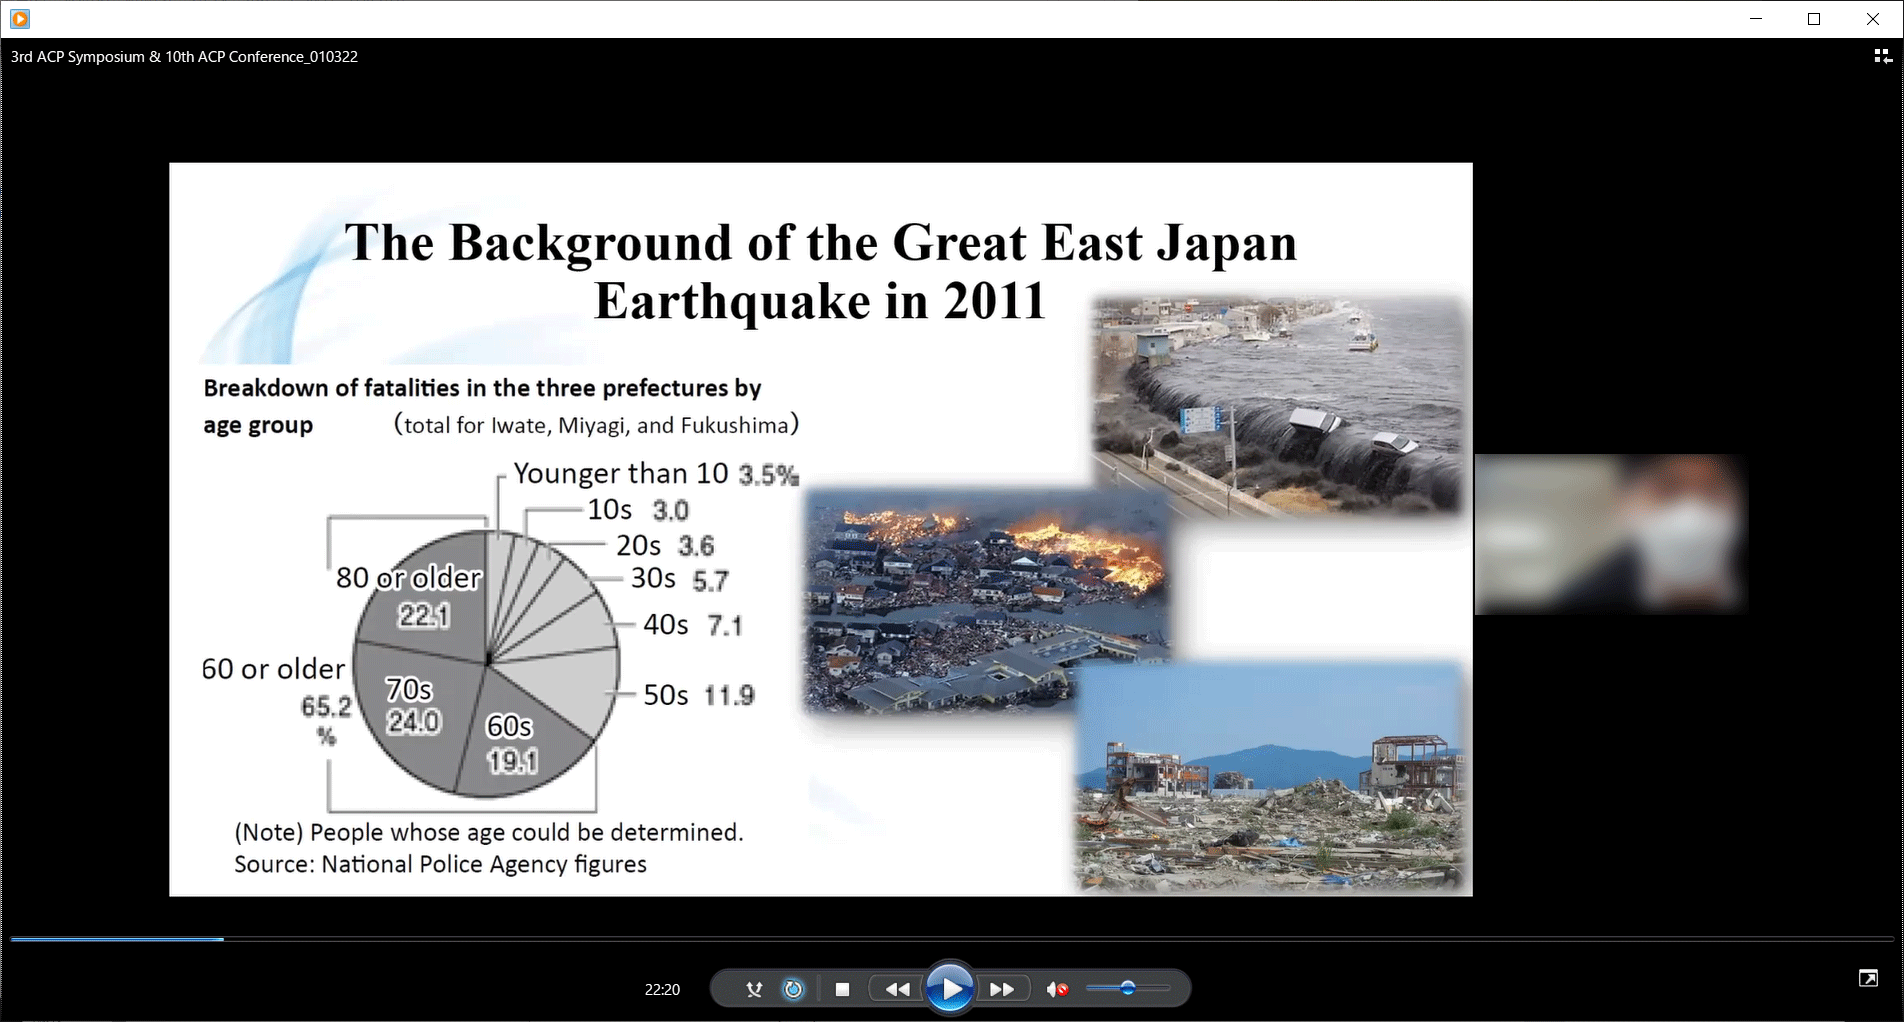
Task: Maximize the Media Player window
Action: pyautogui.click(x=1814, y=19)
